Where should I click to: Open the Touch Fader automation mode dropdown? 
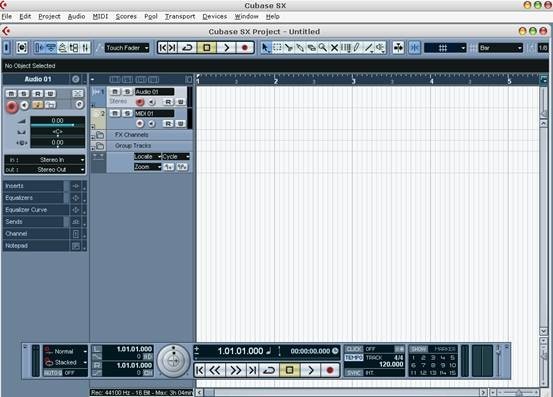point(127,48)
